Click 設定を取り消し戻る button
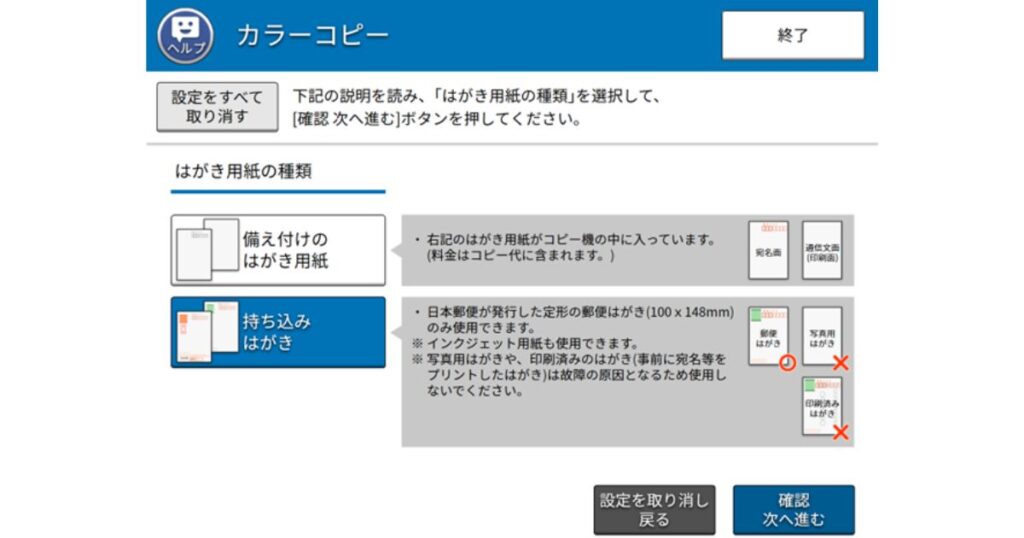1024x538 pixels. pos(654,510)
